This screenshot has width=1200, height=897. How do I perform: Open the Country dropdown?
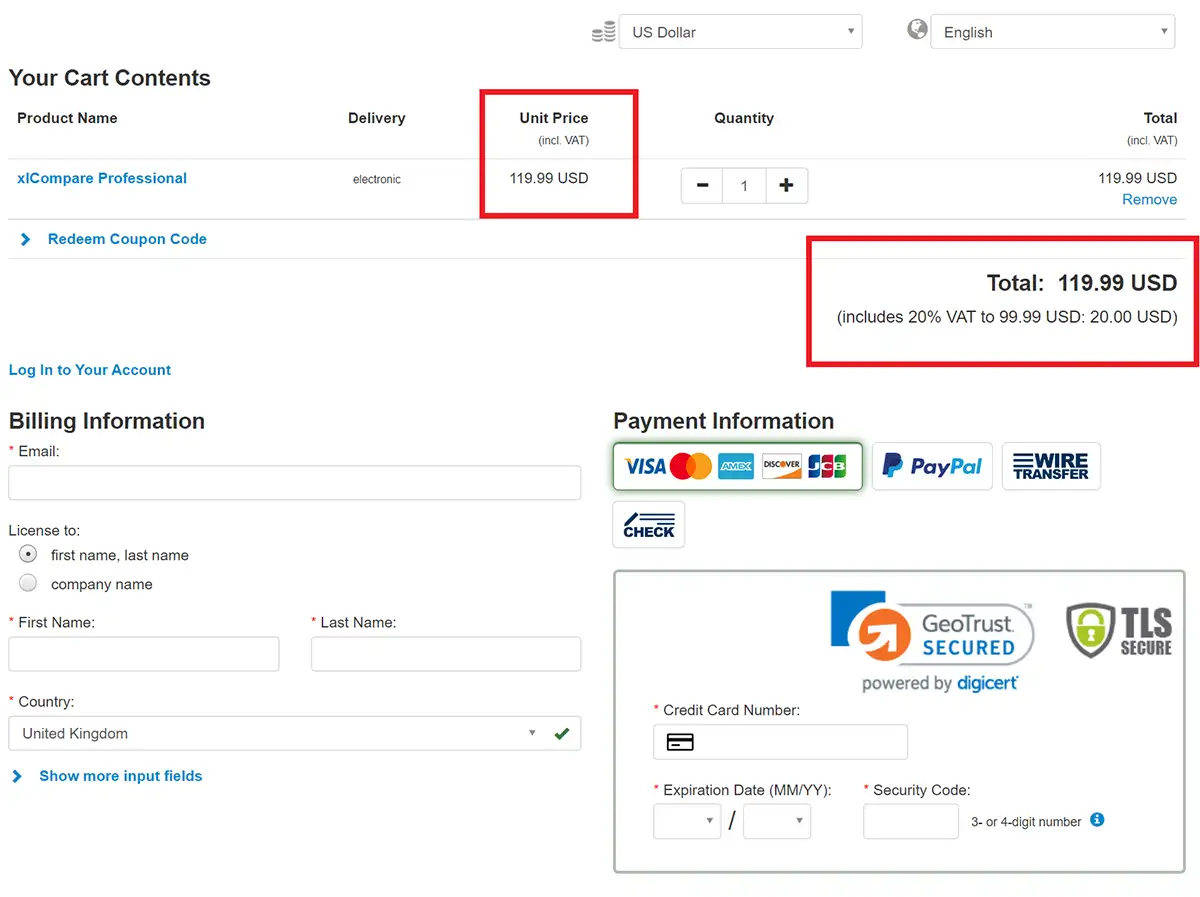pyautogui.click(x=294, y=733)
